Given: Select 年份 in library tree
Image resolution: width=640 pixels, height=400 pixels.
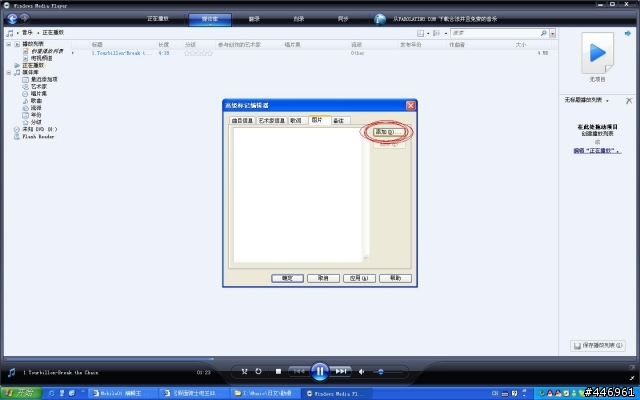Looking at the screenshot, I should click(36, 115).
